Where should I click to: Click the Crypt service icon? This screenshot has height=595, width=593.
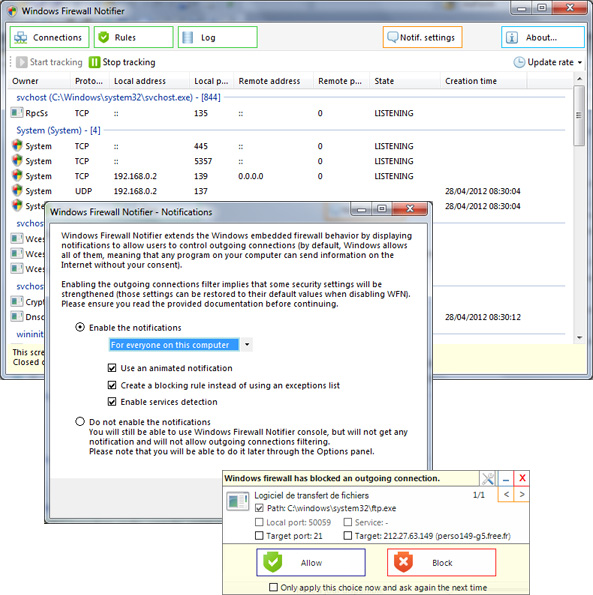point(17,301)
